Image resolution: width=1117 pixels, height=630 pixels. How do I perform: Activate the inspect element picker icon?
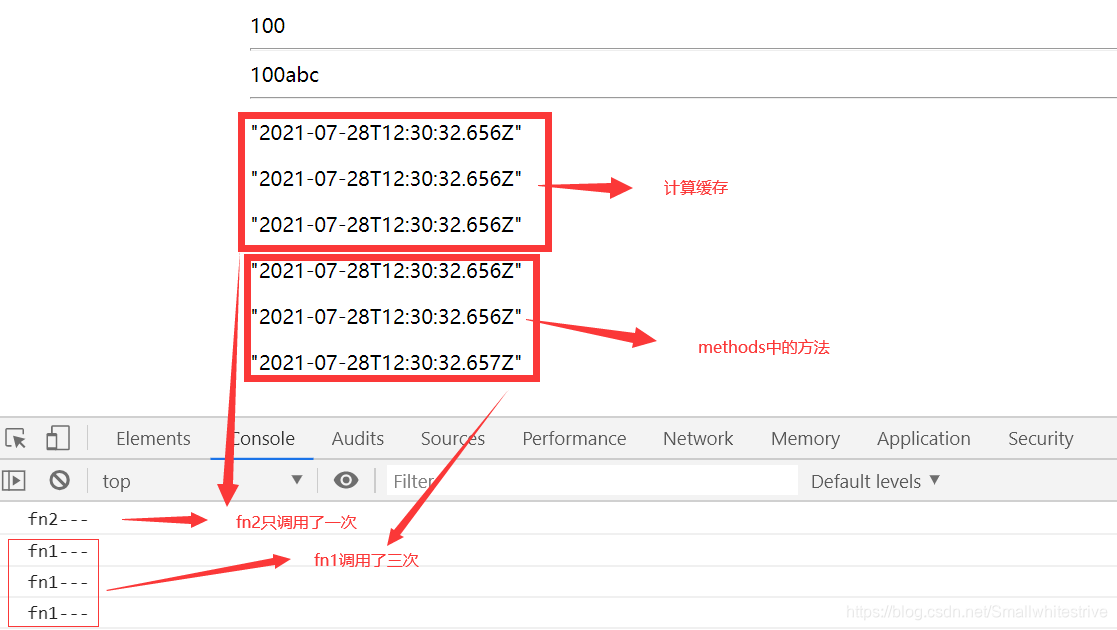point(16,438)
